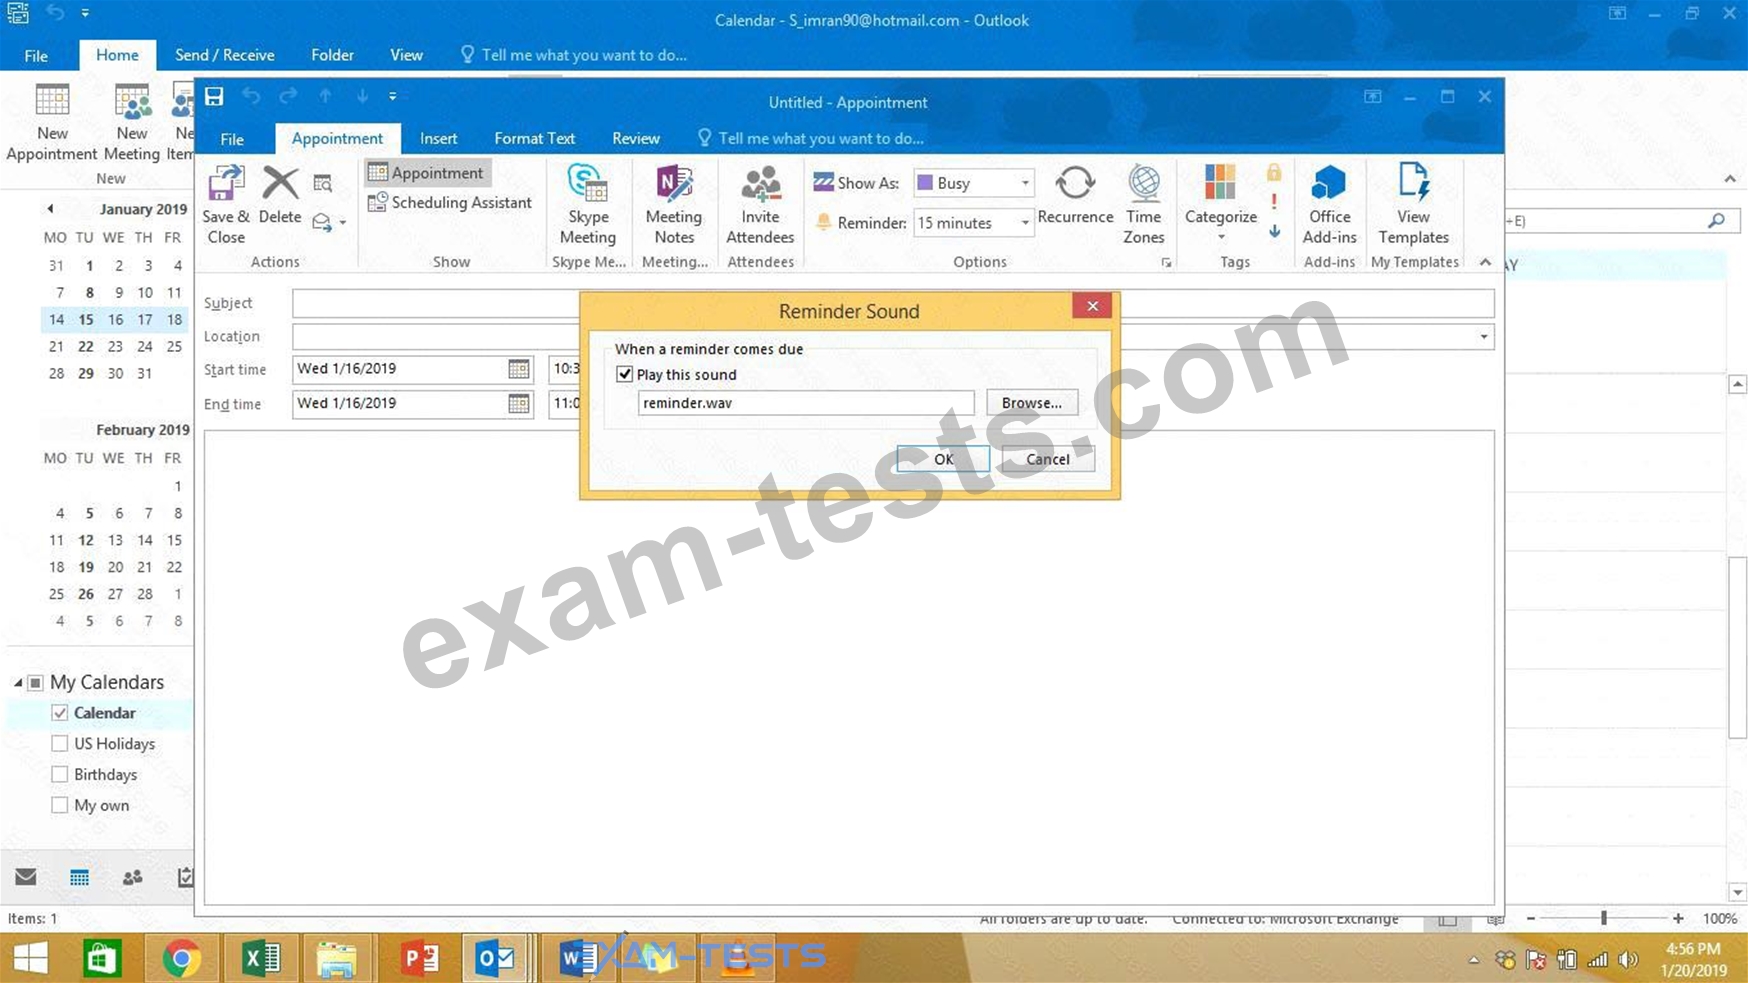Uncheck the Calendar checkbox under My Calendars
Screen dimensions: 1748x983
tap(60, 713)
